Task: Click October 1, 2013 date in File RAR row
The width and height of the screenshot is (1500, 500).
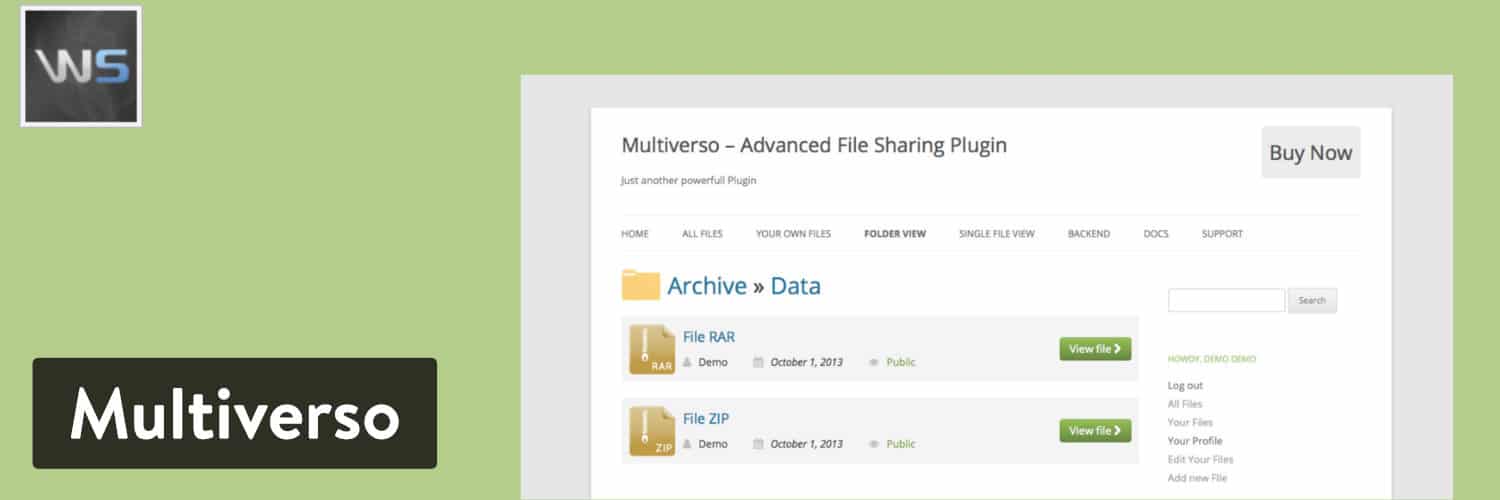Action: [x=807, y=362]
